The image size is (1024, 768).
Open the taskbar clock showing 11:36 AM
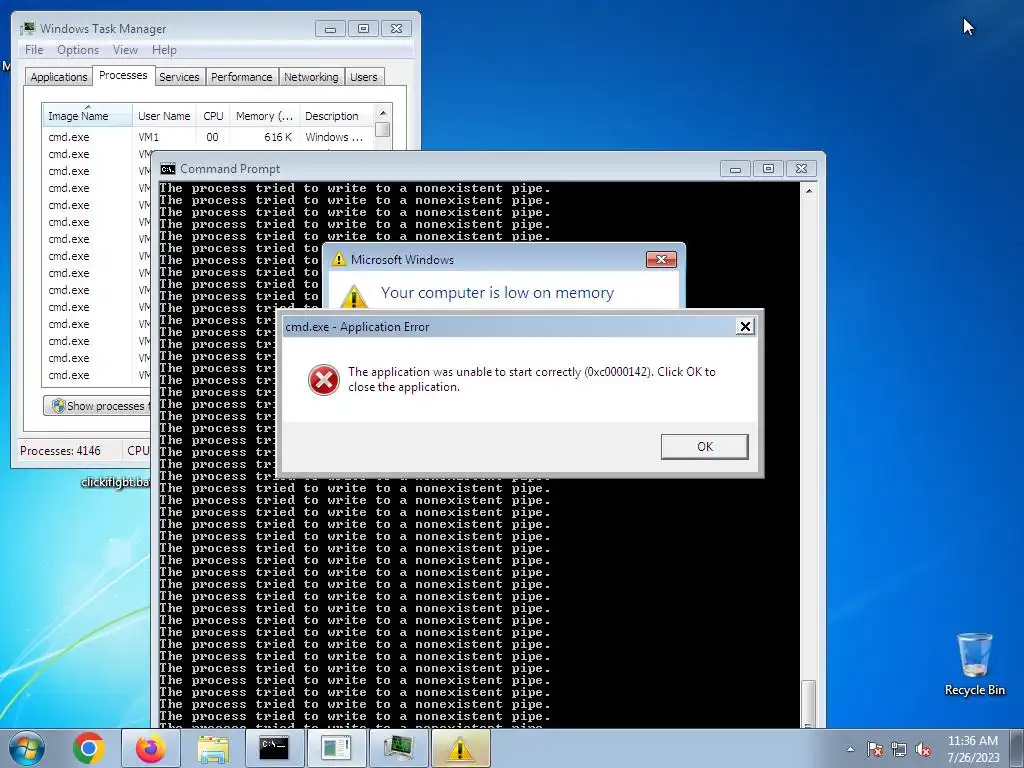coord(973,749)
